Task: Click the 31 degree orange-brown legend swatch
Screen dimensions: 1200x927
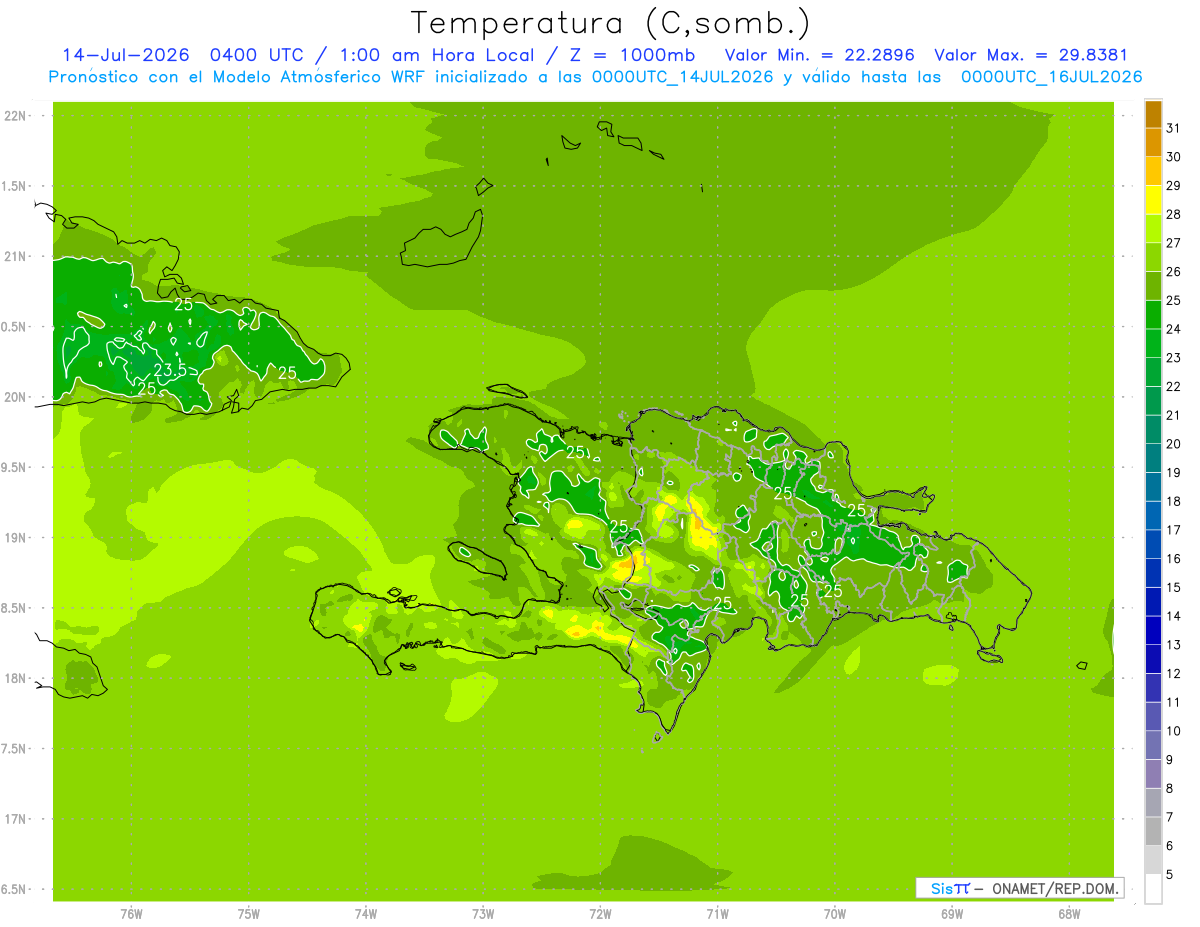Action: coord(1153,115)
